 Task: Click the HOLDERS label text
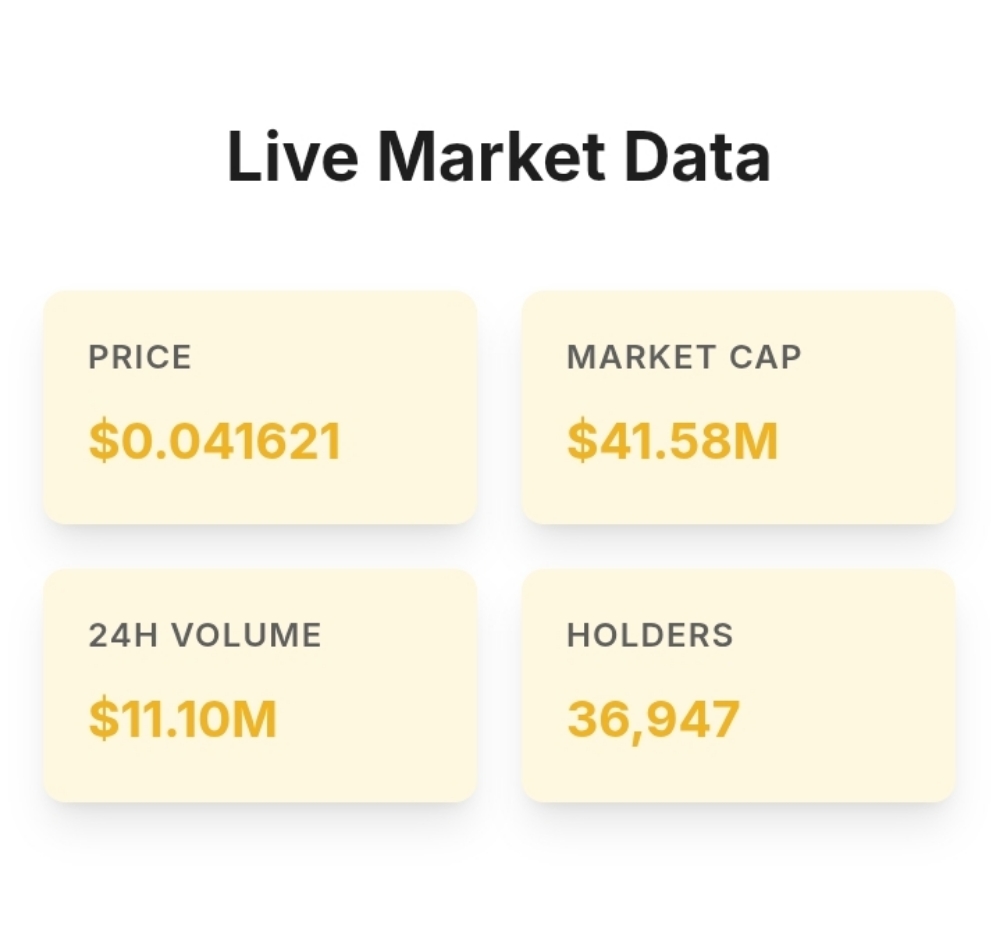[x=650, y=635]
